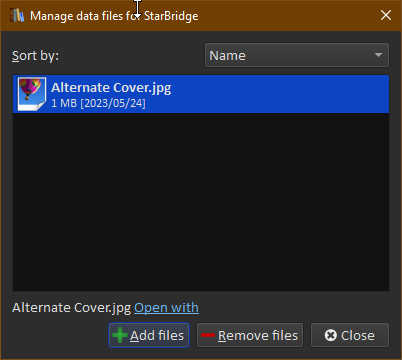Screen dimensions: 402x360
Task: Select the hot air balloon image file icon
Action: (32, 94)
